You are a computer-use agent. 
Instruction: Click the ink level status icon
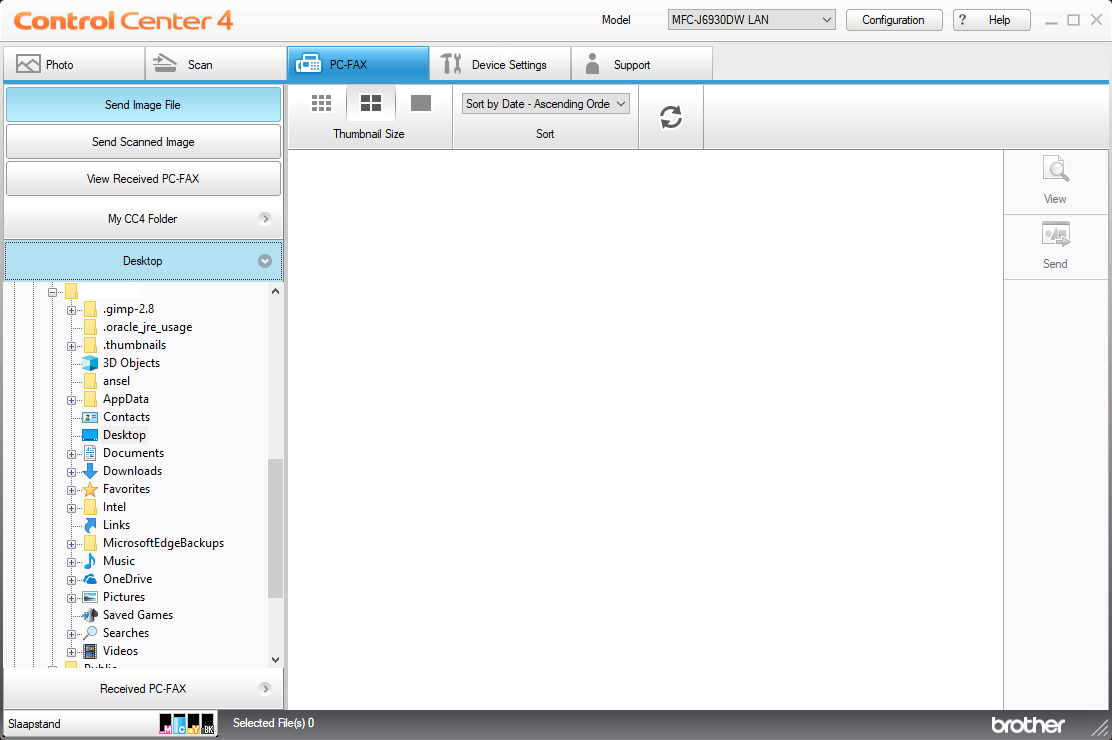click(x=187, y=724)
